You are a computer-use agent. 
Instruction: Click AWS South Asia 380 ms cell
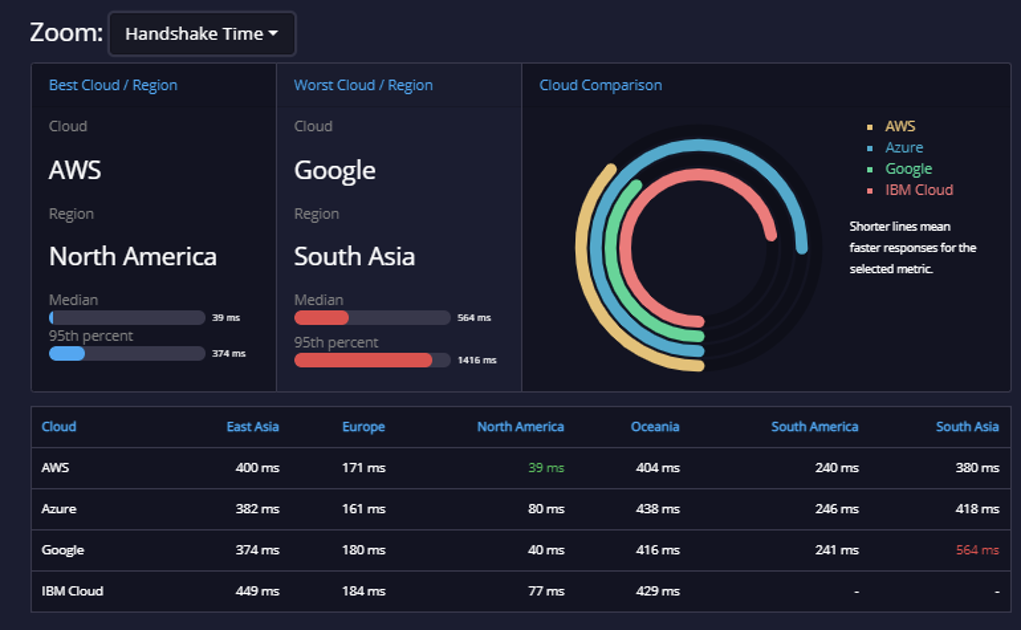pyautogui.click(x=977, y=468)
